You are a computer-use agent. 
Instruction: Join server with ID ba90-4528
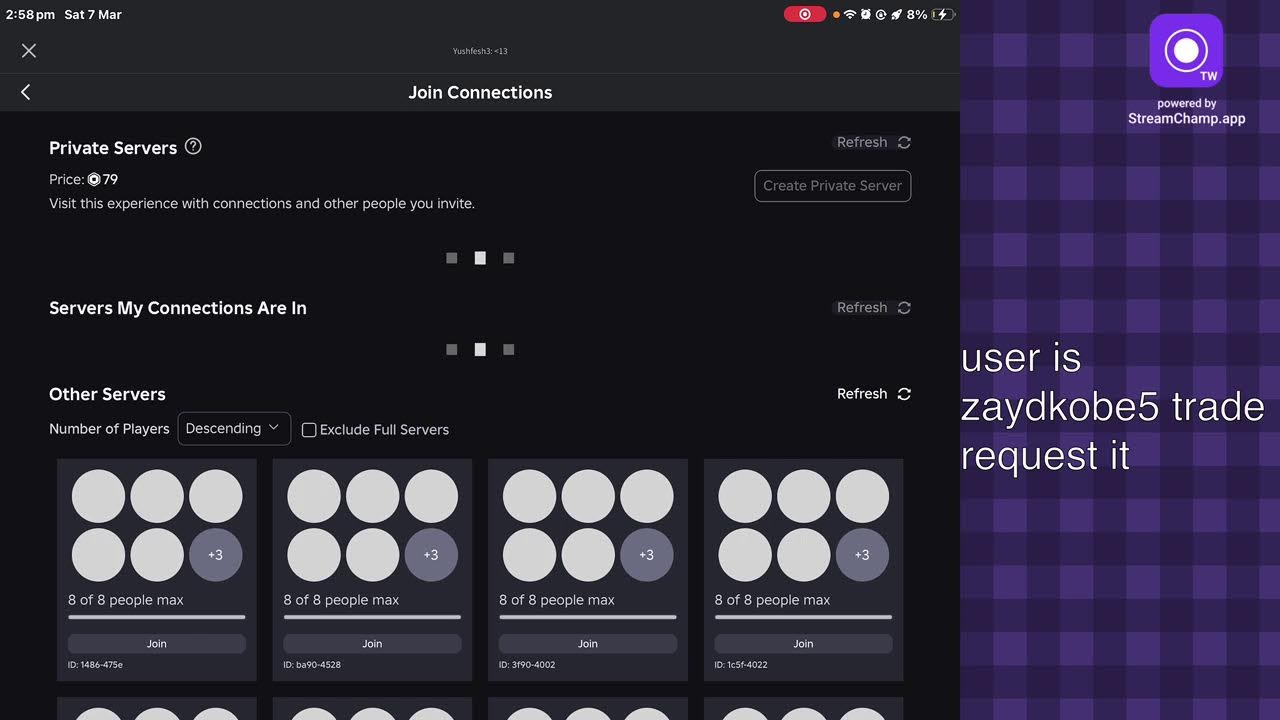click(x=372, y=644)
